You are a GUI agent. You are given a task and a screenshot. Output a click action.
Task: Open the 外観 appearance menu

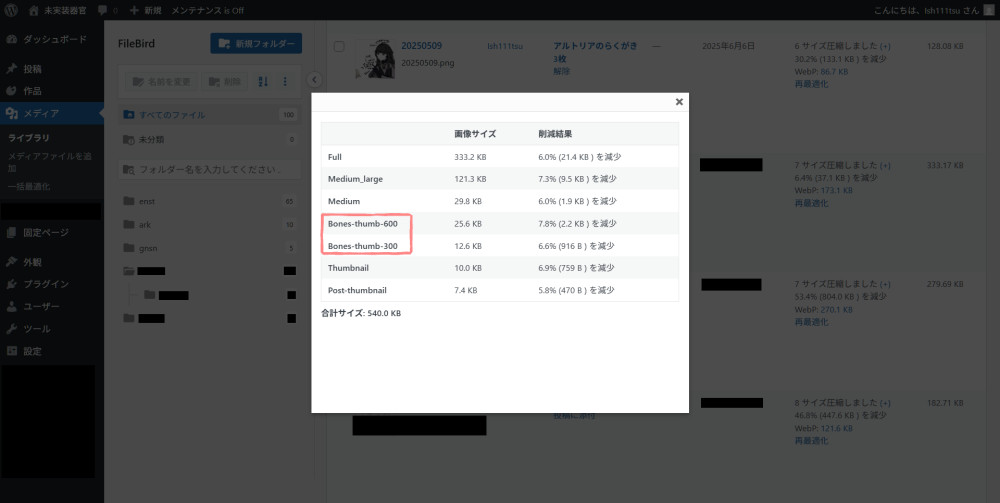32,262
